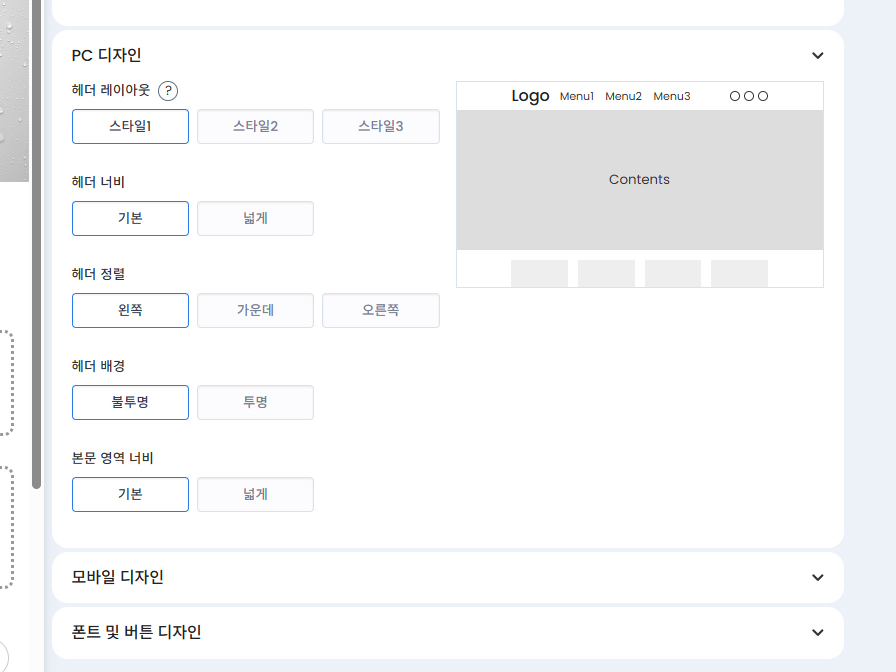This screenshot has width=896, height=672.
Task: Select the 스타일1 header layout button
Action: point(130,126)
